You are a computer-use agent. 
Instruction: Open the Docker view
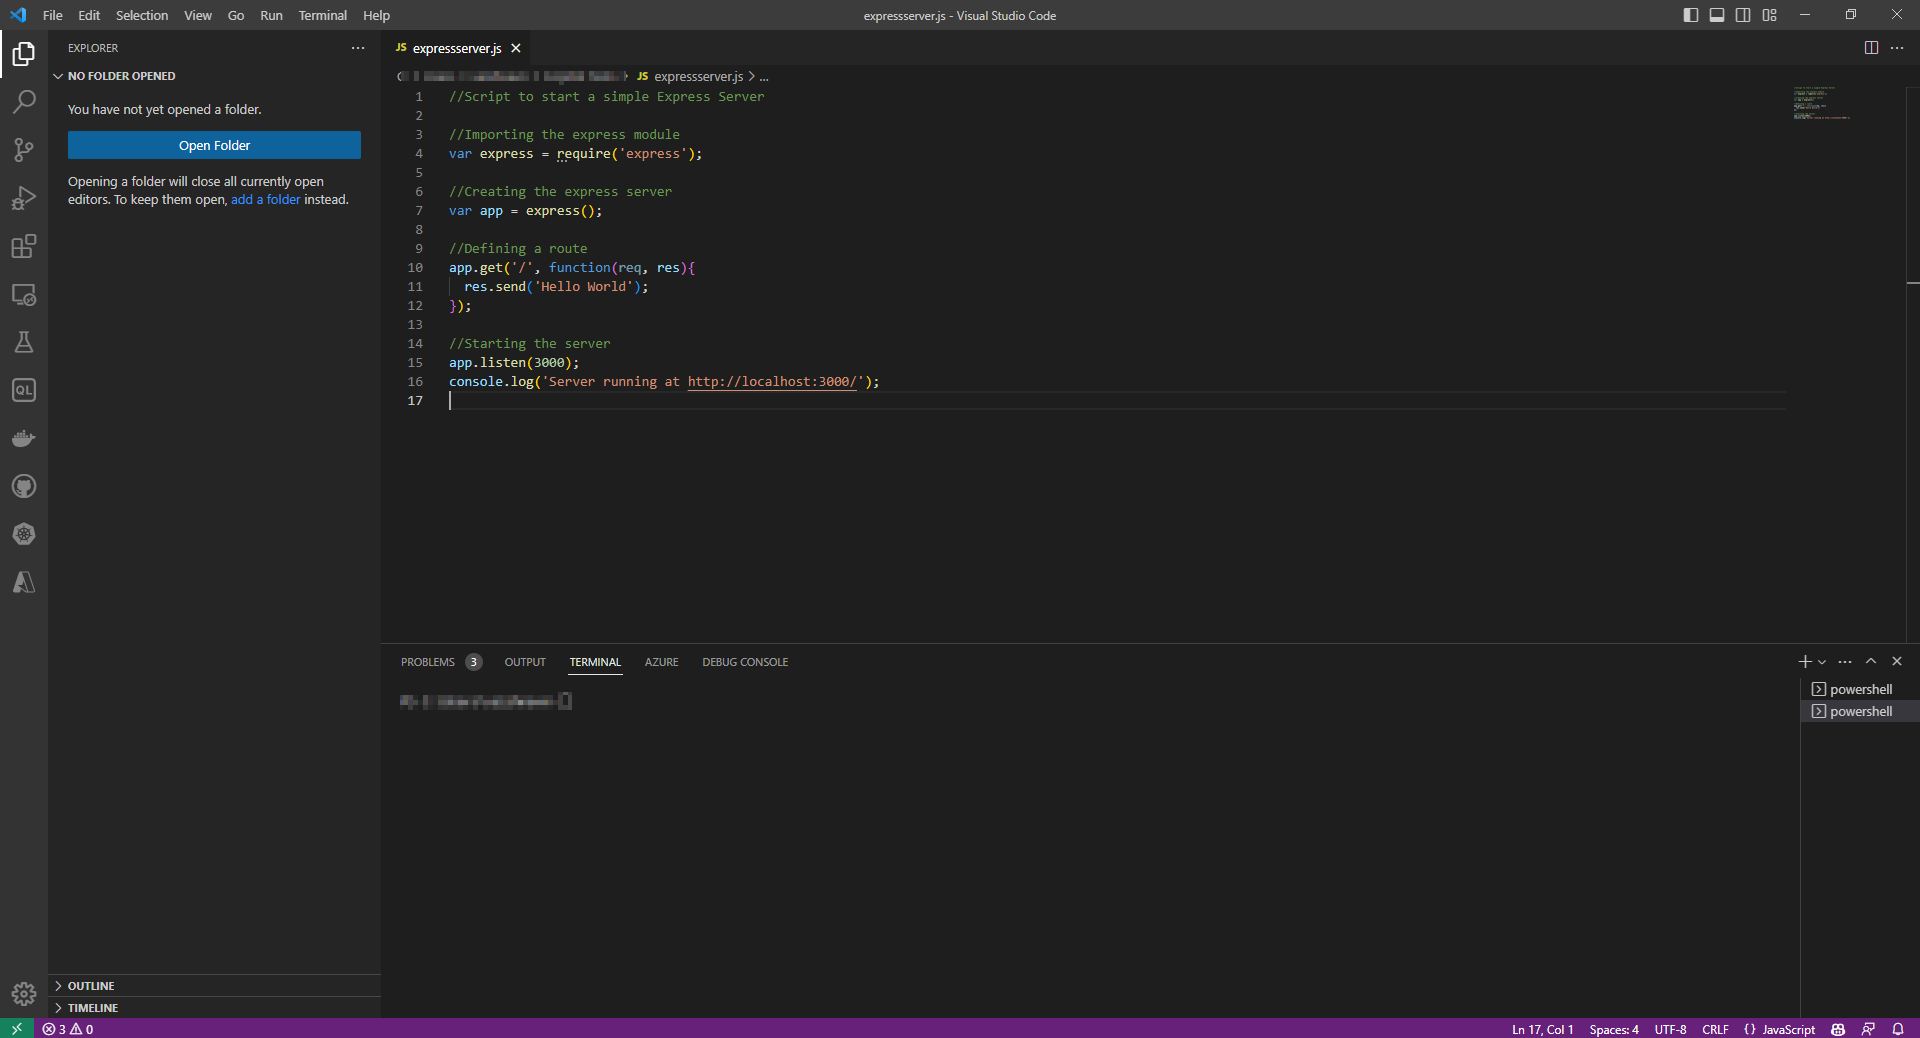[24, 439]
